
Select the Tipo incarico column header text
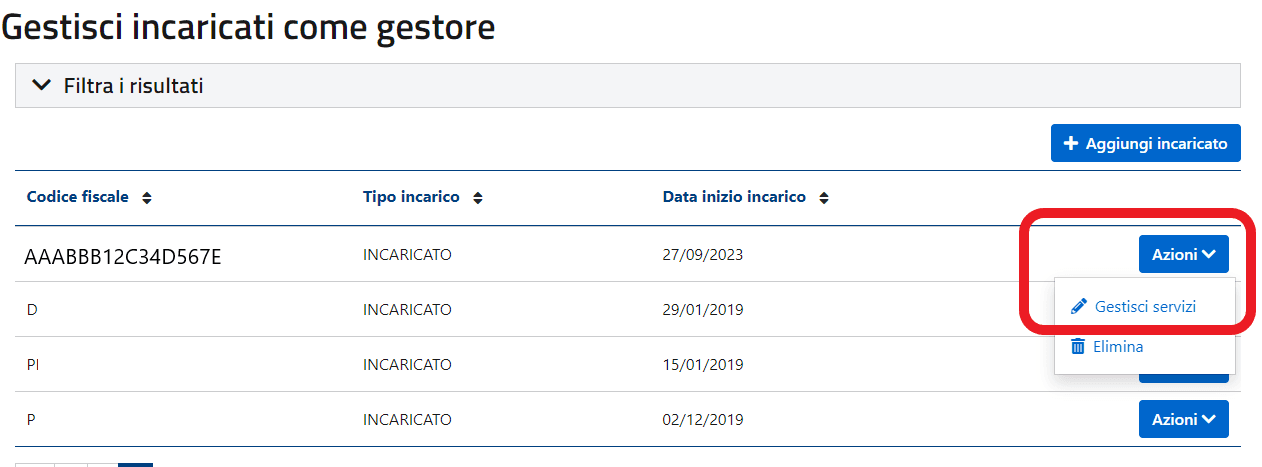tap(411, 197)
